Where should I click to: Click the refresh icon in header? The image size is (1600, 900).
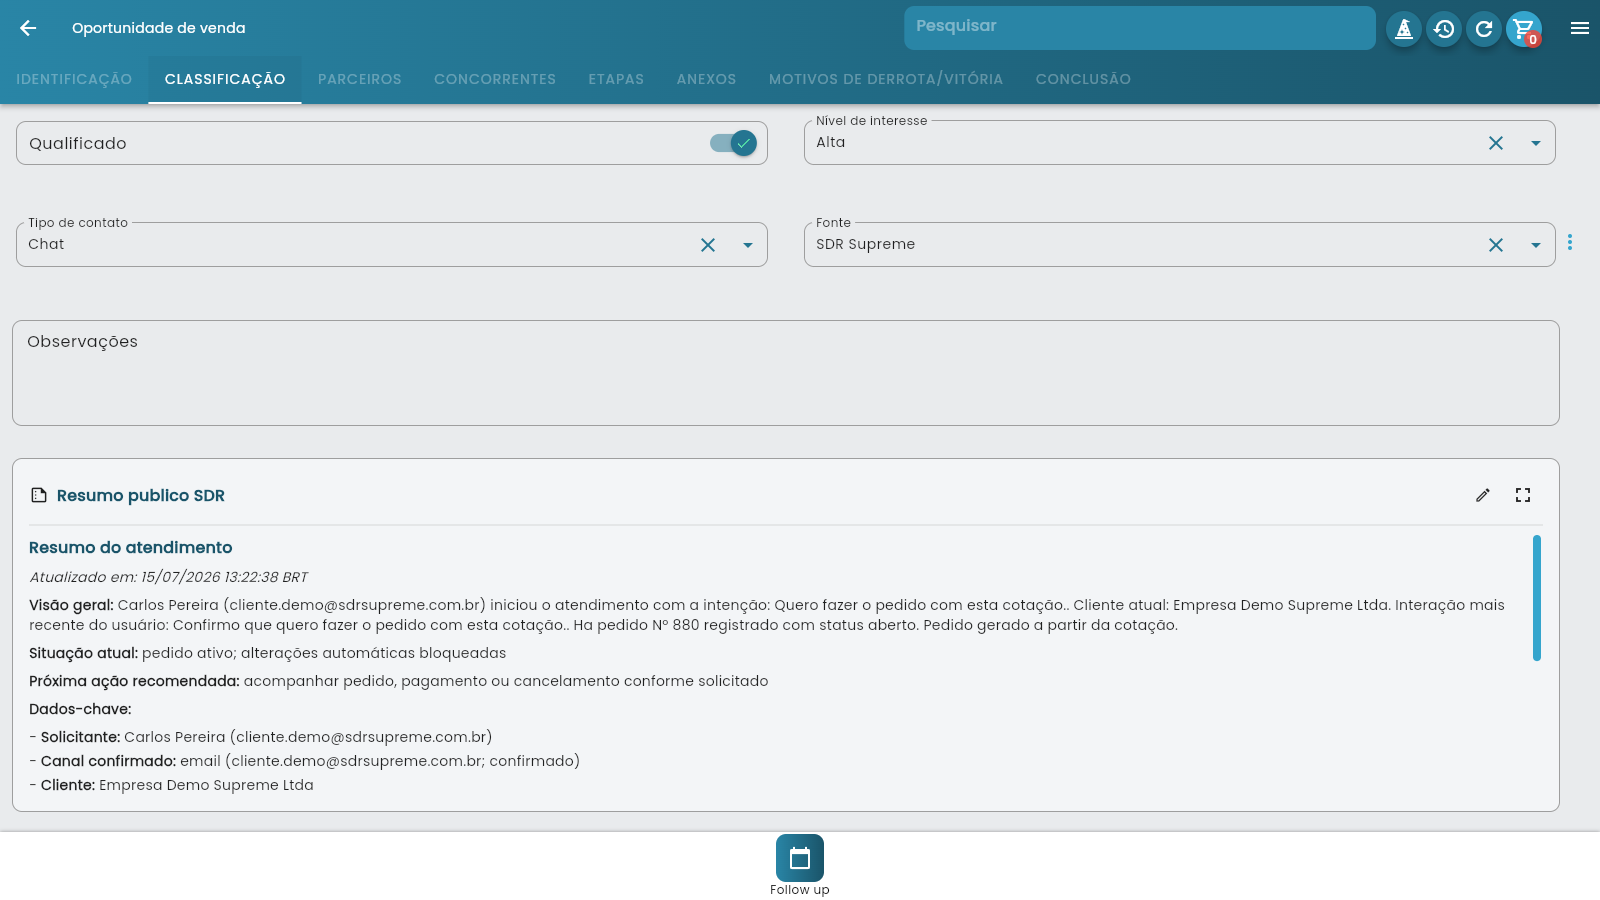1484,29
